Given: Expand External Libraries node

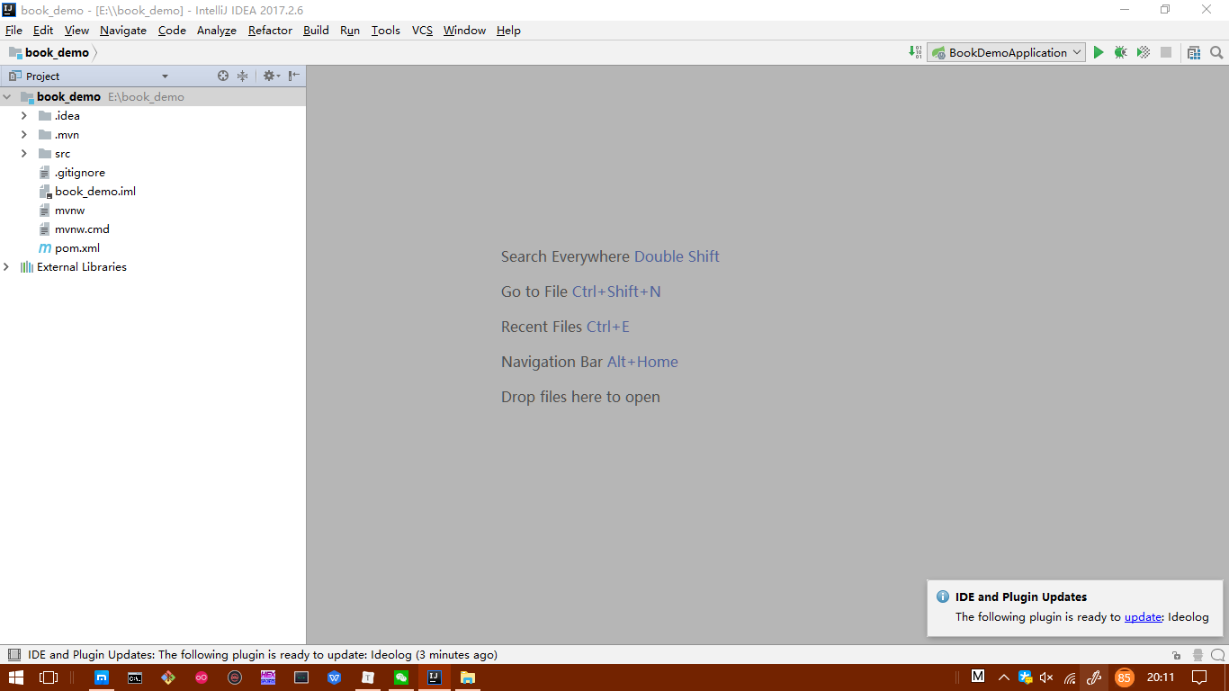Looking at the screenshot, I should point(7,267).
